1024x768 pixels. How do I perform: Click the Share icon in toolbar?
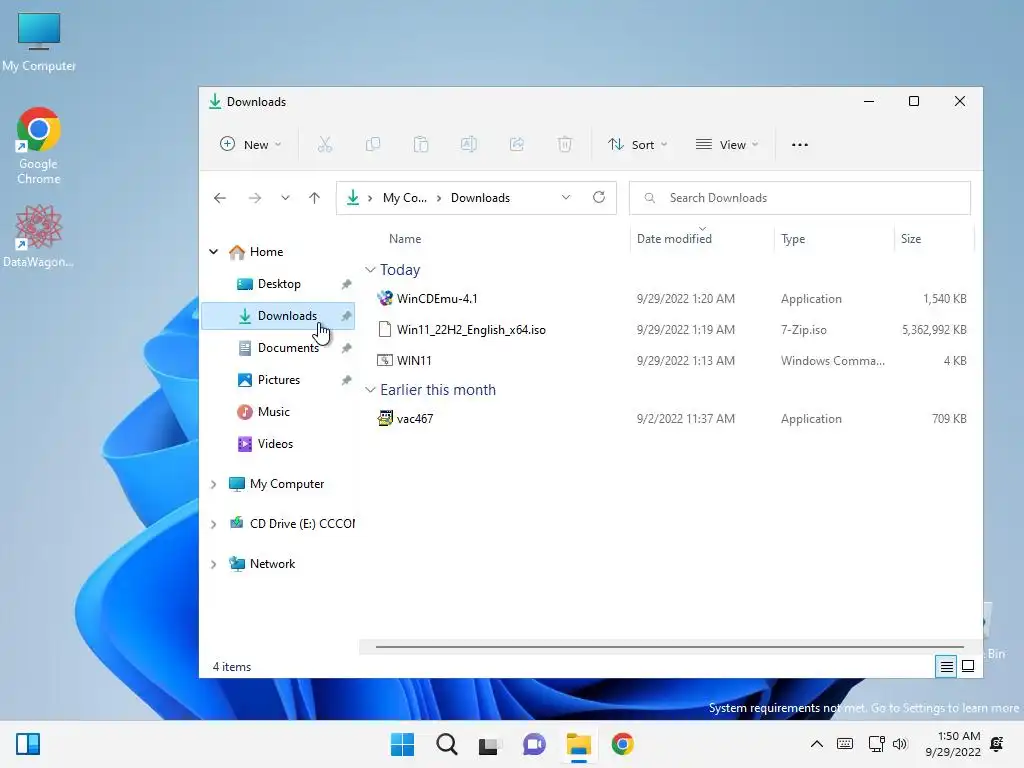(517, 144)
